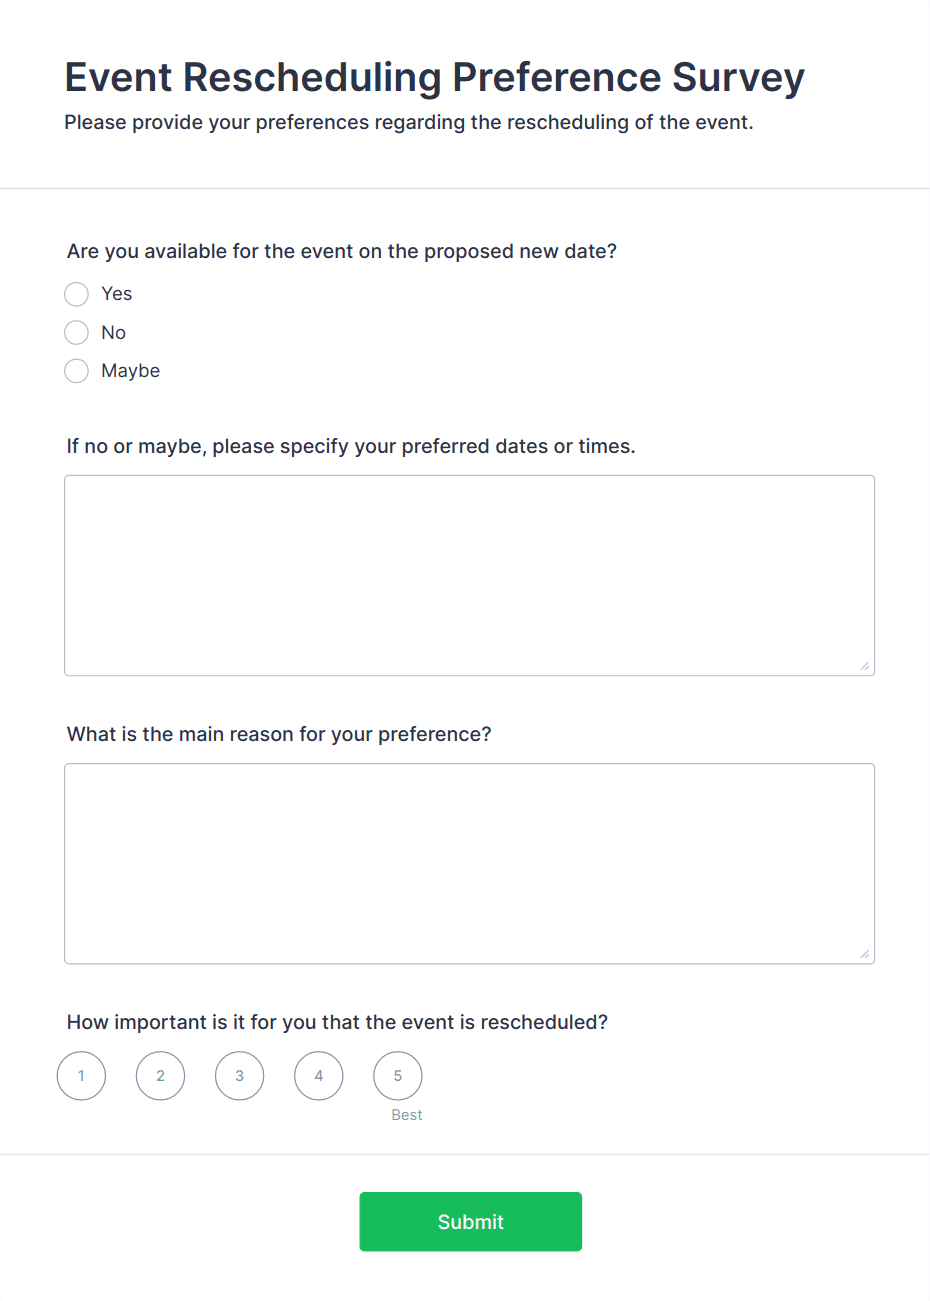Choose "Maybe" for event availability
The height and width of the screenshot is (1301, 930).
click(76, 371)
